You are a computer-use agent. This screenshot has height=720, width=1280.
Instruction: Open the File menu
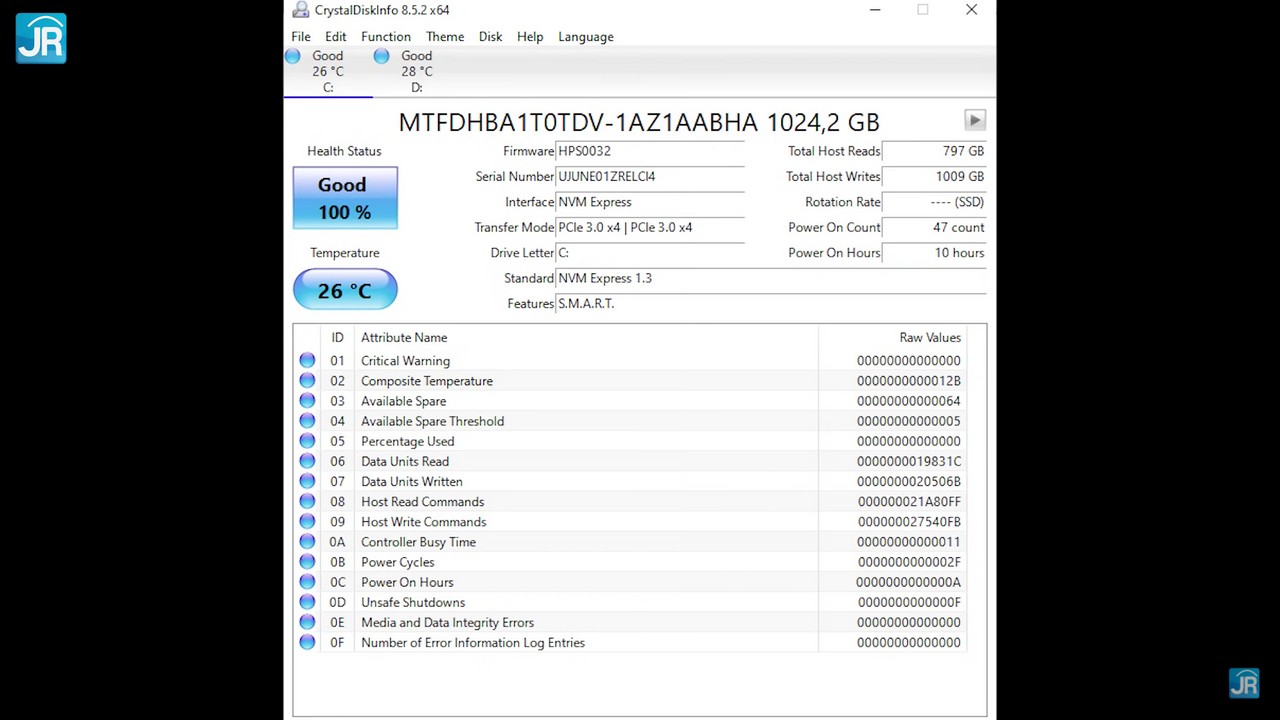(x=300, y=37)
